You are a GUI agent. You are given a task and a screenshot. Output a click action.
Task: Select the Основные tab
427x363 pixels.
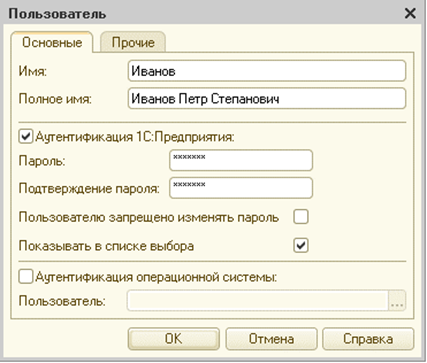tap(52, 42)
